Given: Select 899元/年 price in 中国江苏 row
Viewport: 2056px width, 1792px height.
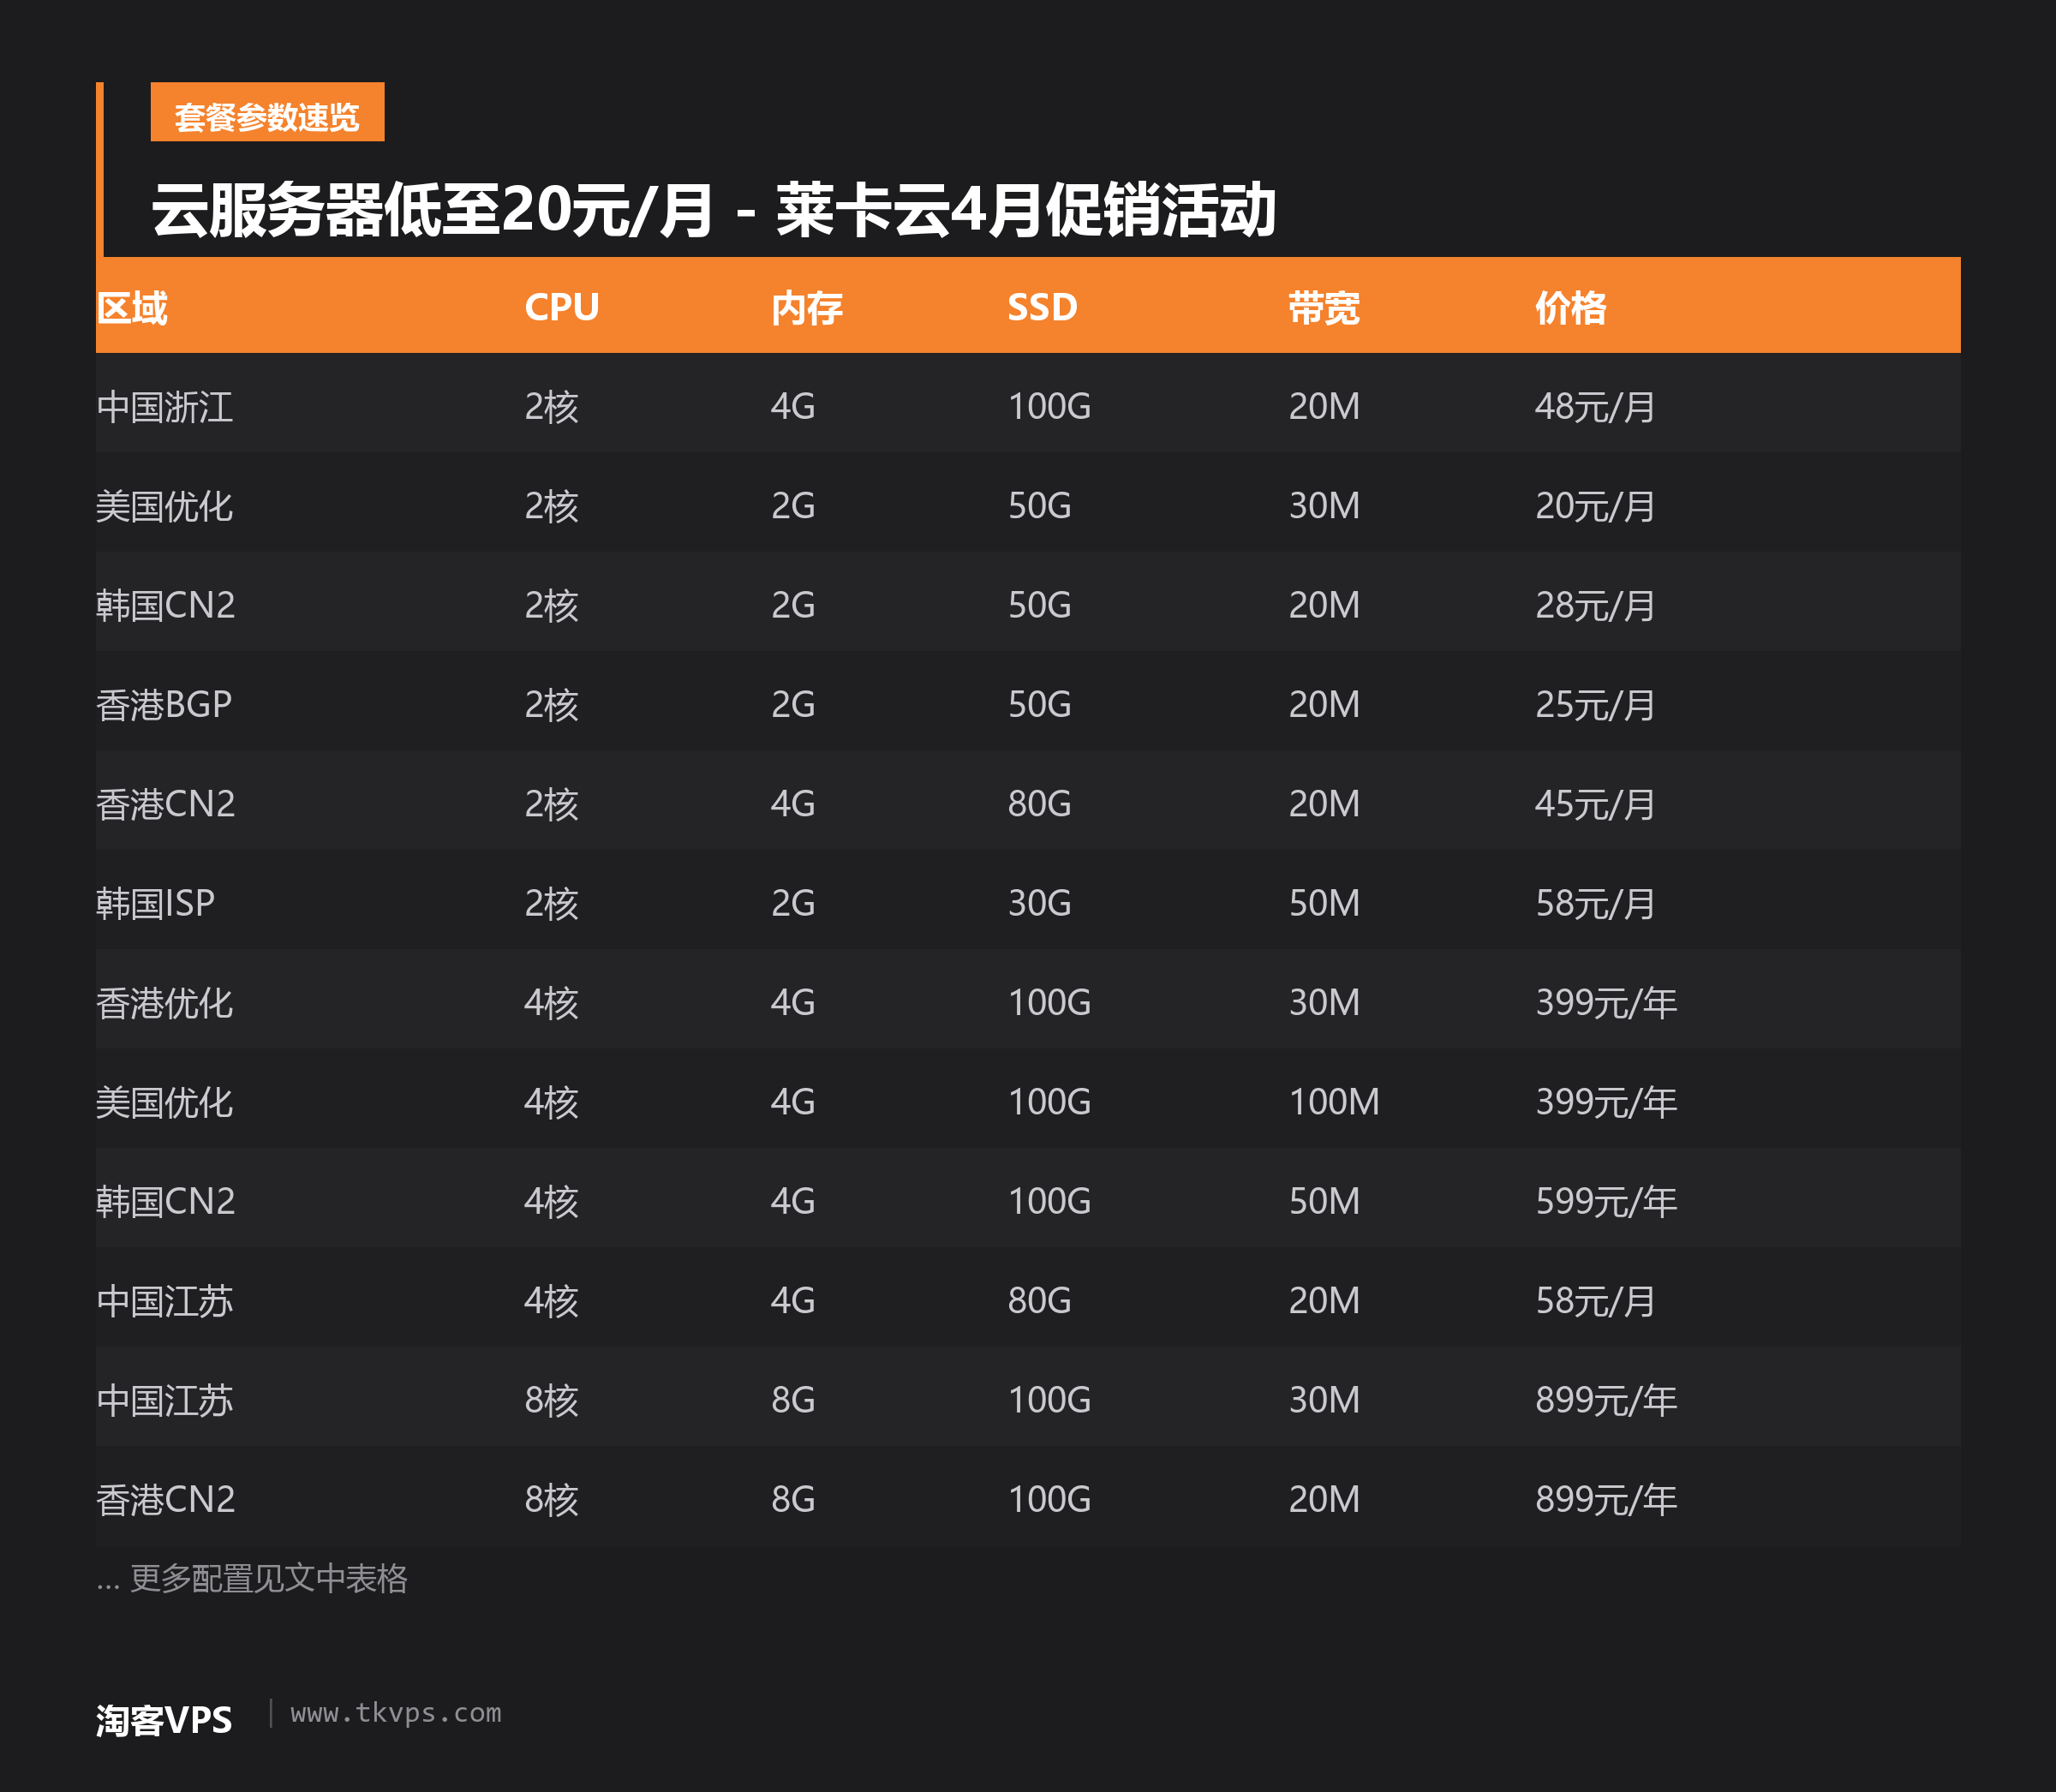Looking at the screenshot, I should pyautogui.click(x=1606, y=1400).
